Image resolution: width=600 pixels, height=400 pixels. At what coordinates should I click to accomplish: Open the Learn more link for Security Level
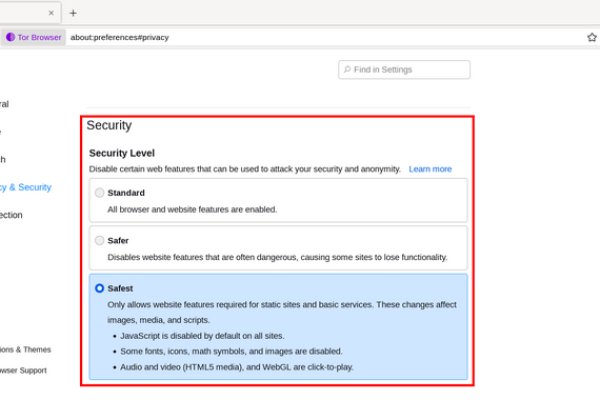point(430,169)
